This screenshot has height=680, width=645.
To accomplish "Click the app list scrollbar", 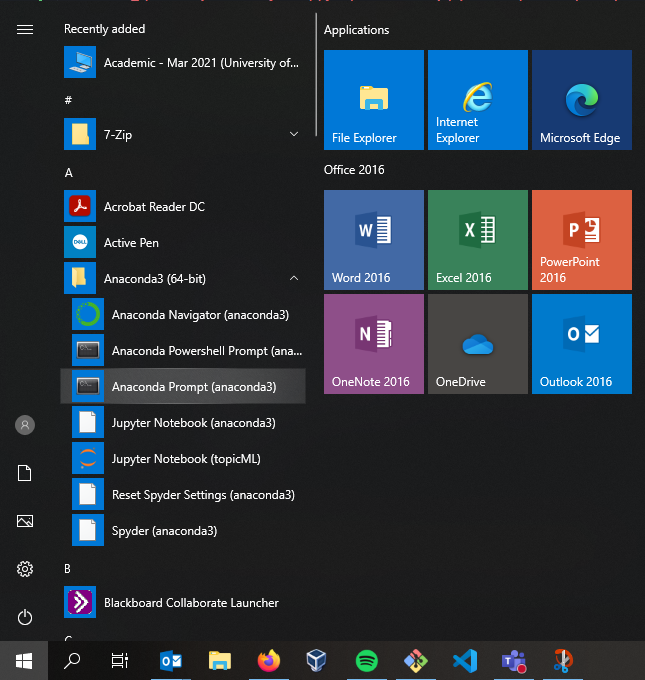I will (316, 75).
